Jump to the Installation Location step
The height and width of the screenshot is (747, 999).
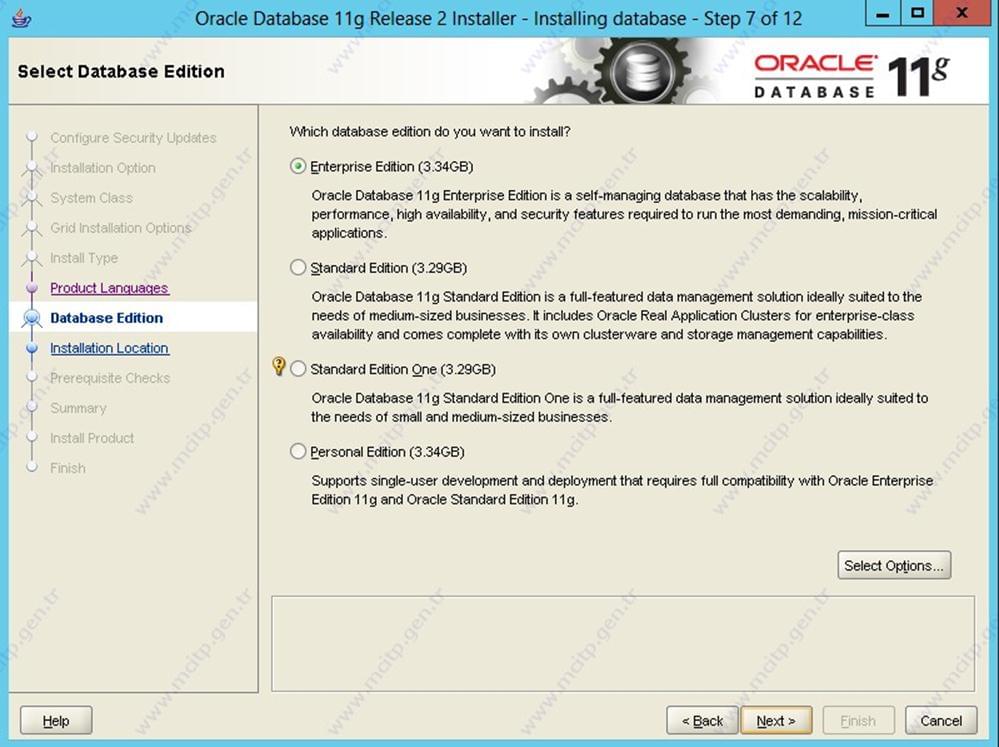(x=109, y=348)
